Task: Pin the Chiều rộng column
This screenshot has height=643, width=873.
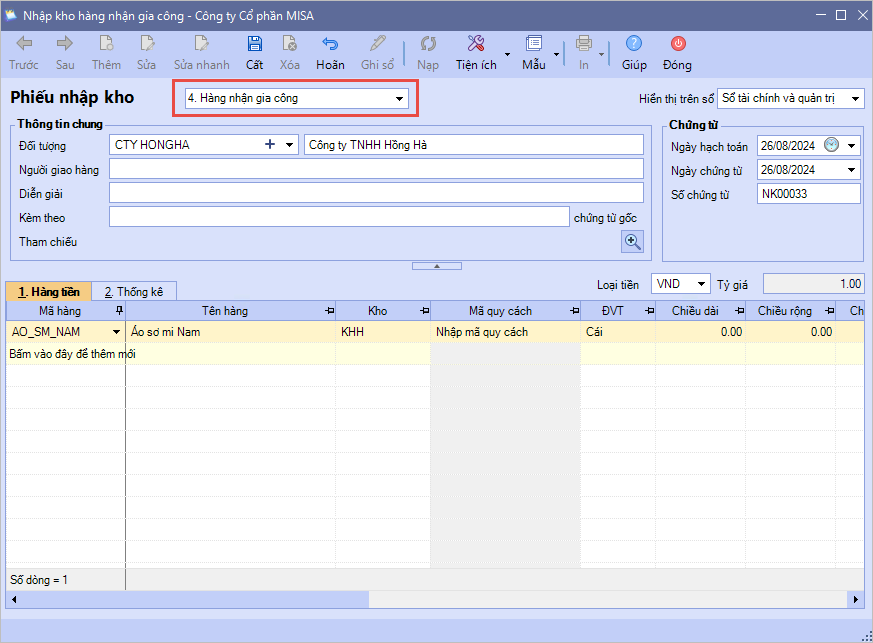Action: click(830, 311)
